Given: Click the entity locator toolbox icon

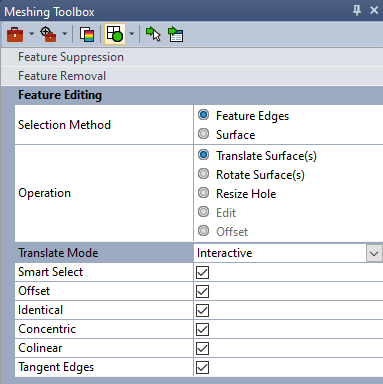Looking at the screenshot, I should click(x=48, y=34).
